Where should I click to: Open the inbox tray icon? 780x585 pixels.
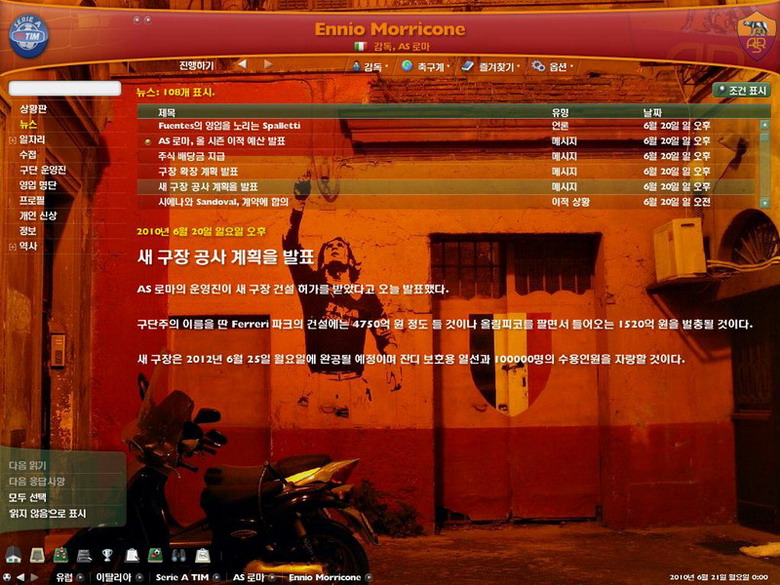click(x=37, y=555)
